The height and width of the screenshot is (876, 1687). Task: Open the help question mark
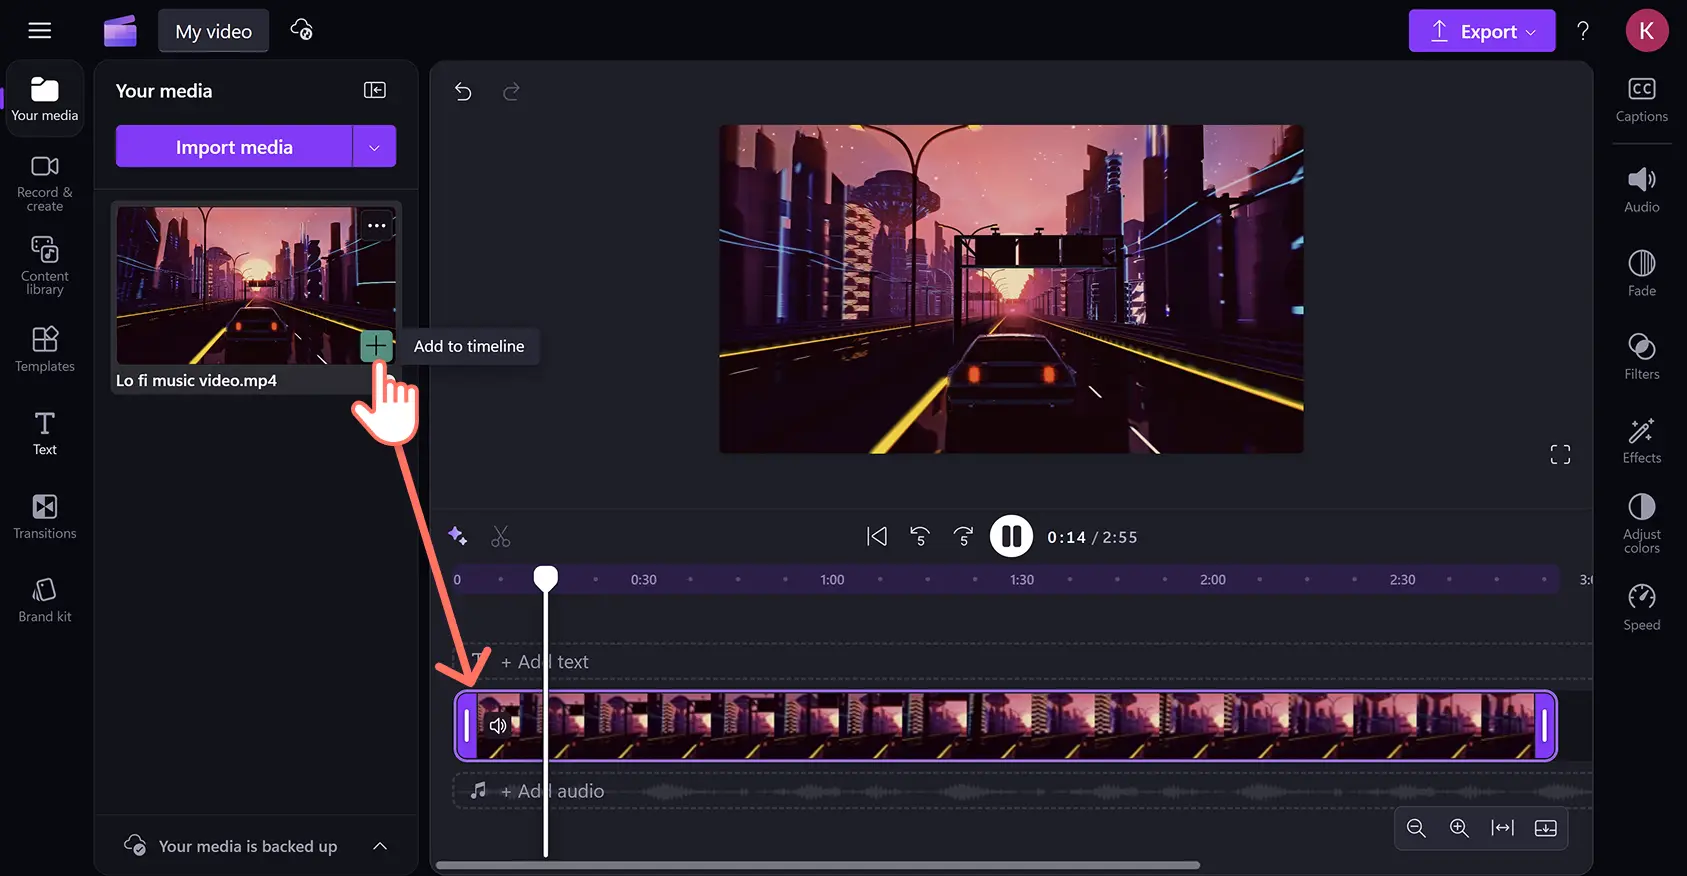pyautogui.click(x=1583, y=31)
